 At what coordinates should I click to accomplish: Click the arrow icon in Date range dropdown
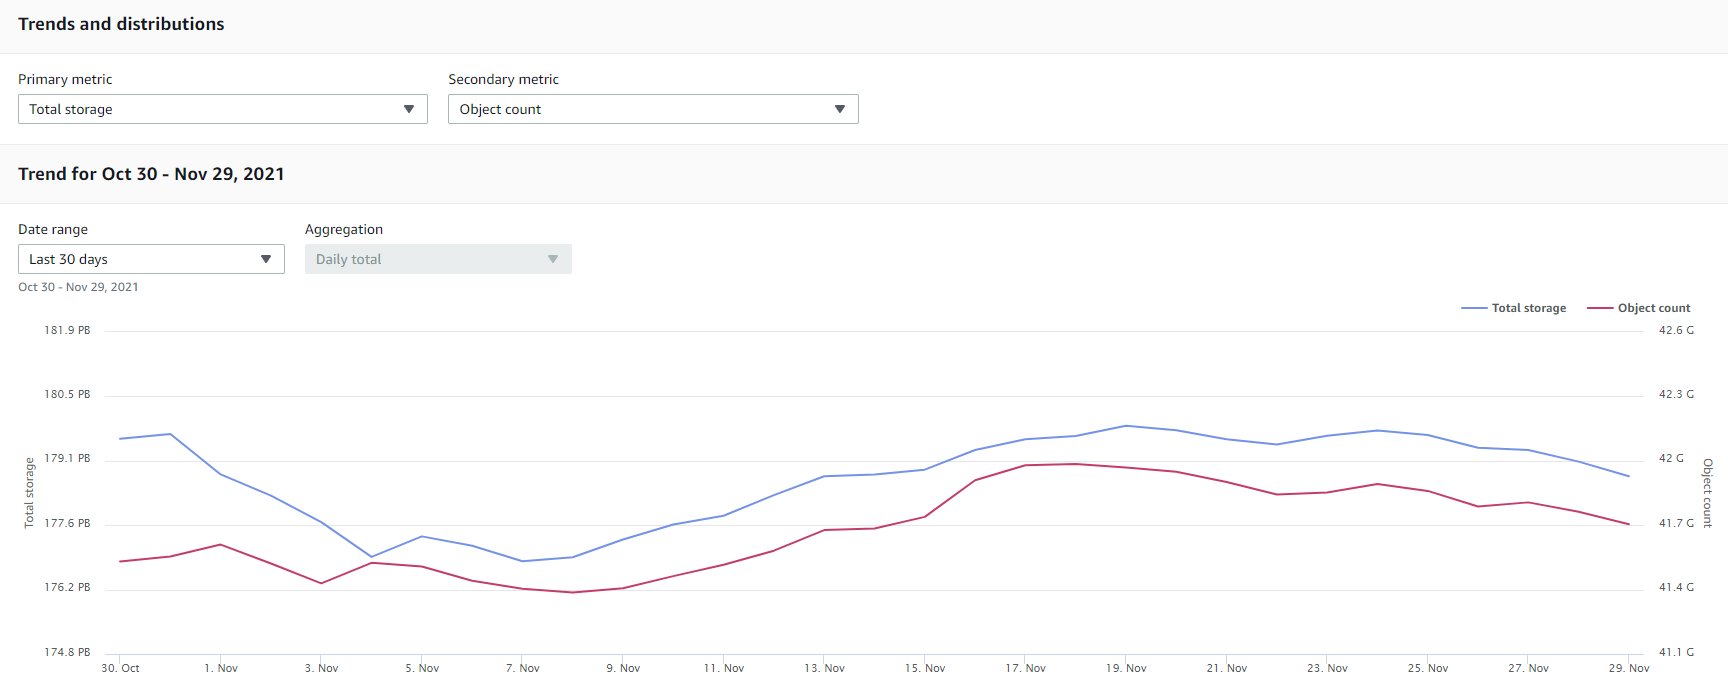tap(266, 259)
